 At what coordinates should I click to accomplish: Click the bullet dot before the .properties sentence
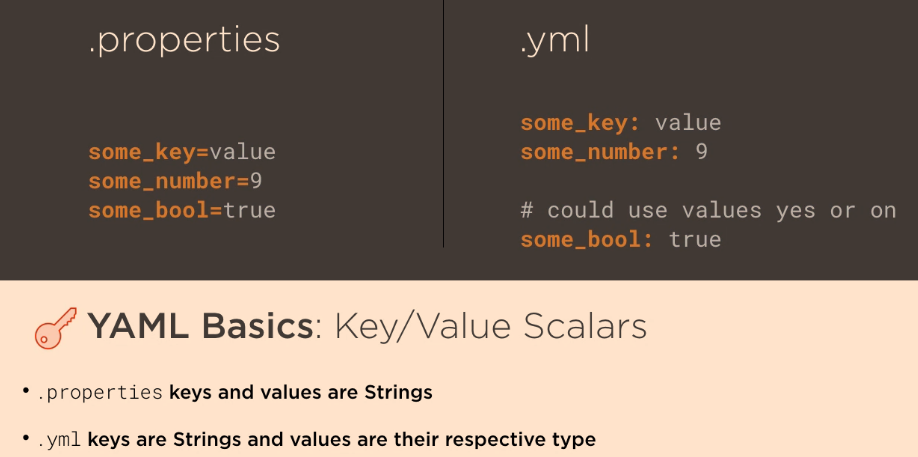point(25,391)
